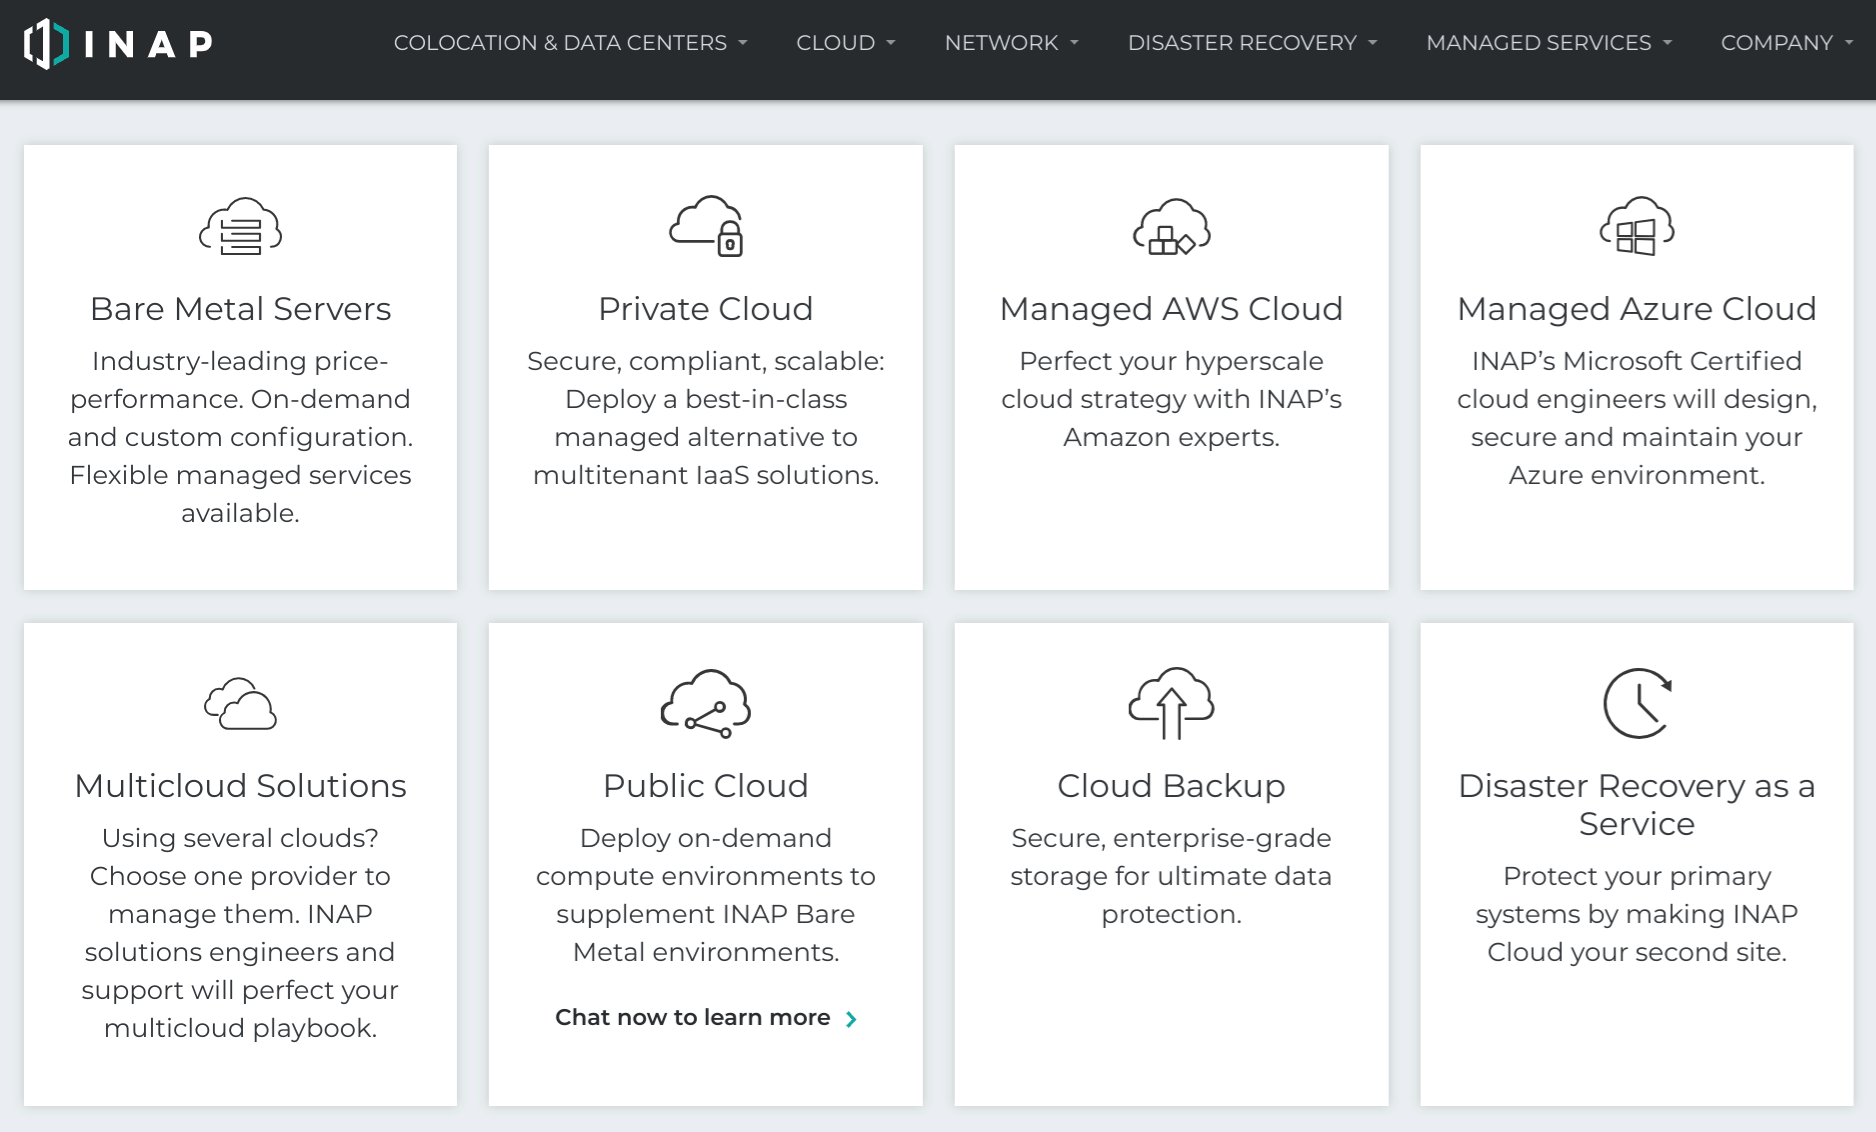This screenshot has width=1876, height=1132.
Task: Click 'INAP's Microsoft Certified cloud engineers' text
Action: tap(1637, 418)
